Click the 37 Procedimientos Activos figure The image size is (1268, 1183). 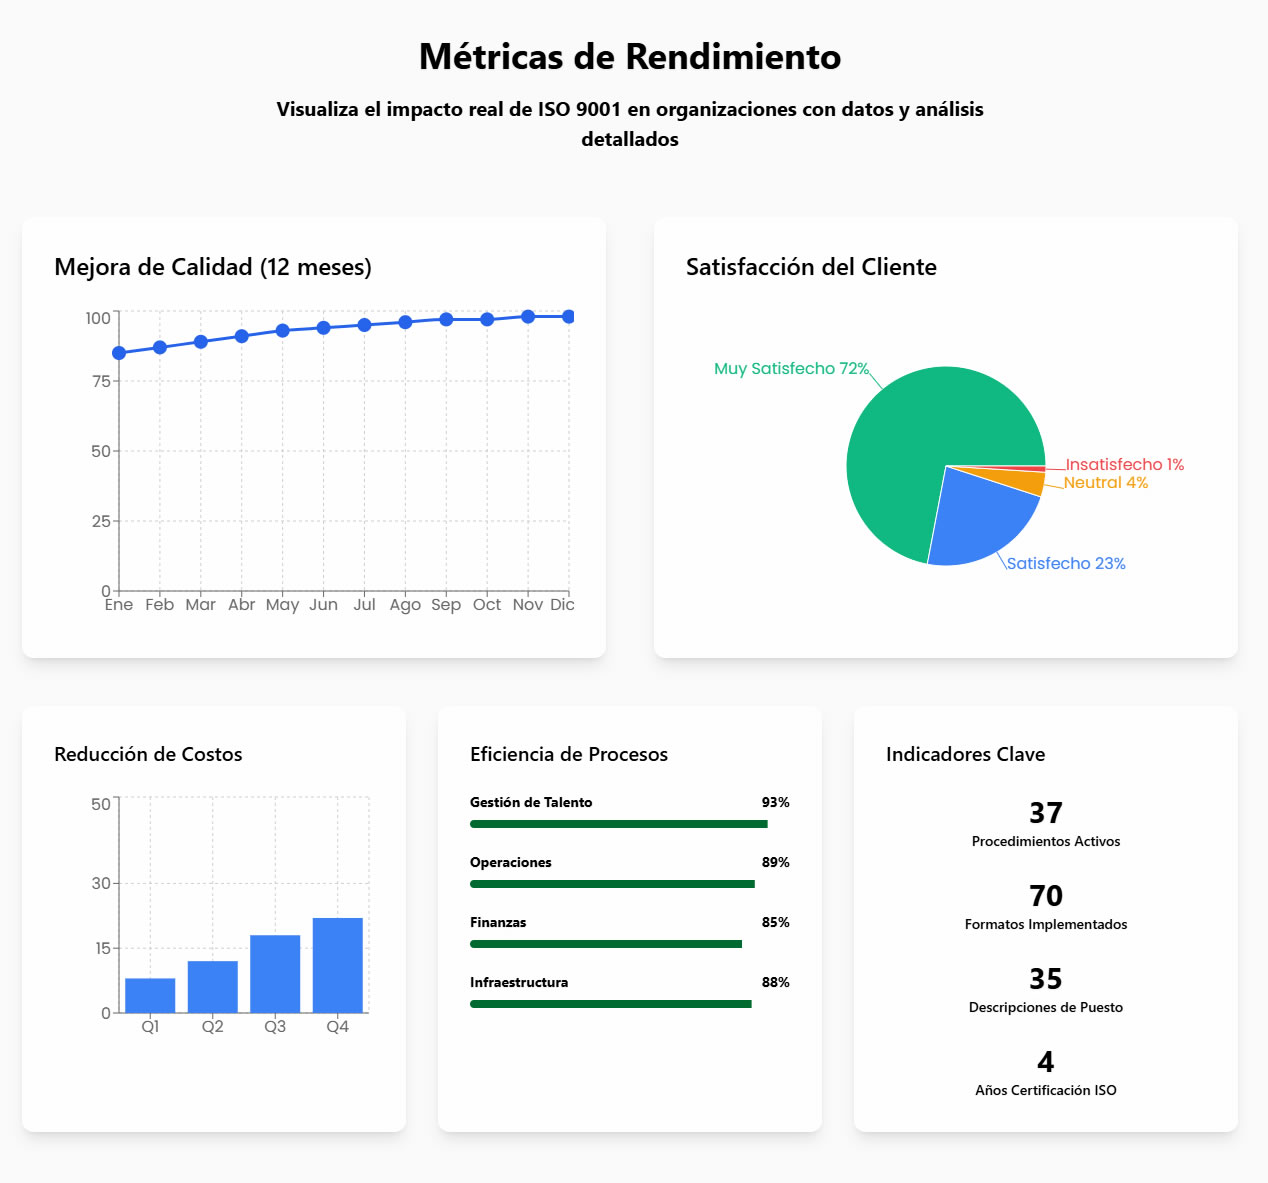[1045, 813]
